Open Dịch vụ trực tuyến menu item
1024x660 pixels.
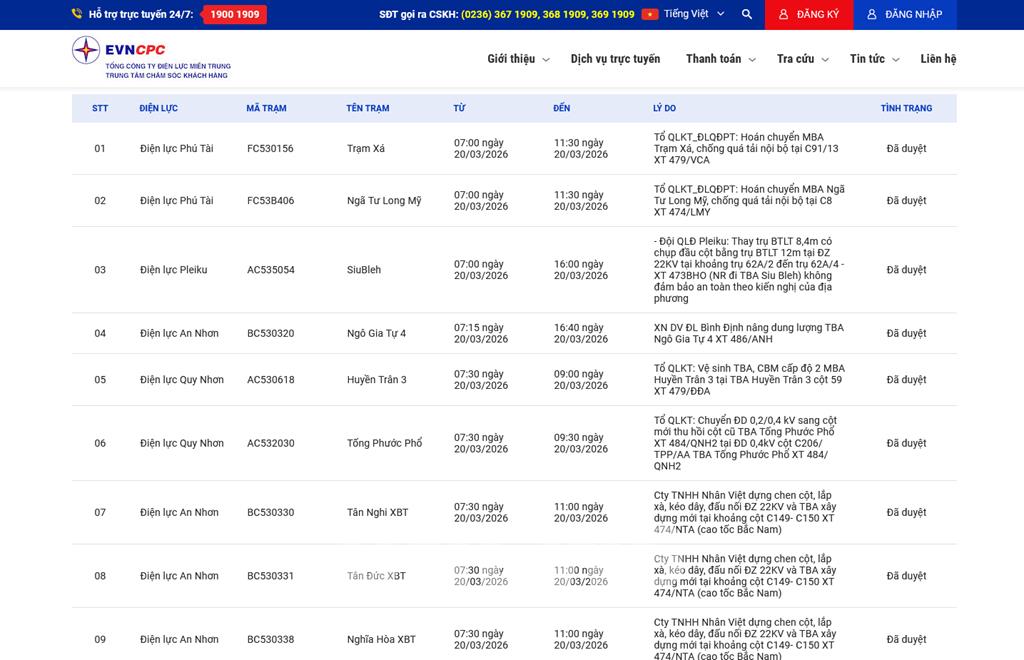pyautogui.click(x=615, y=59)
